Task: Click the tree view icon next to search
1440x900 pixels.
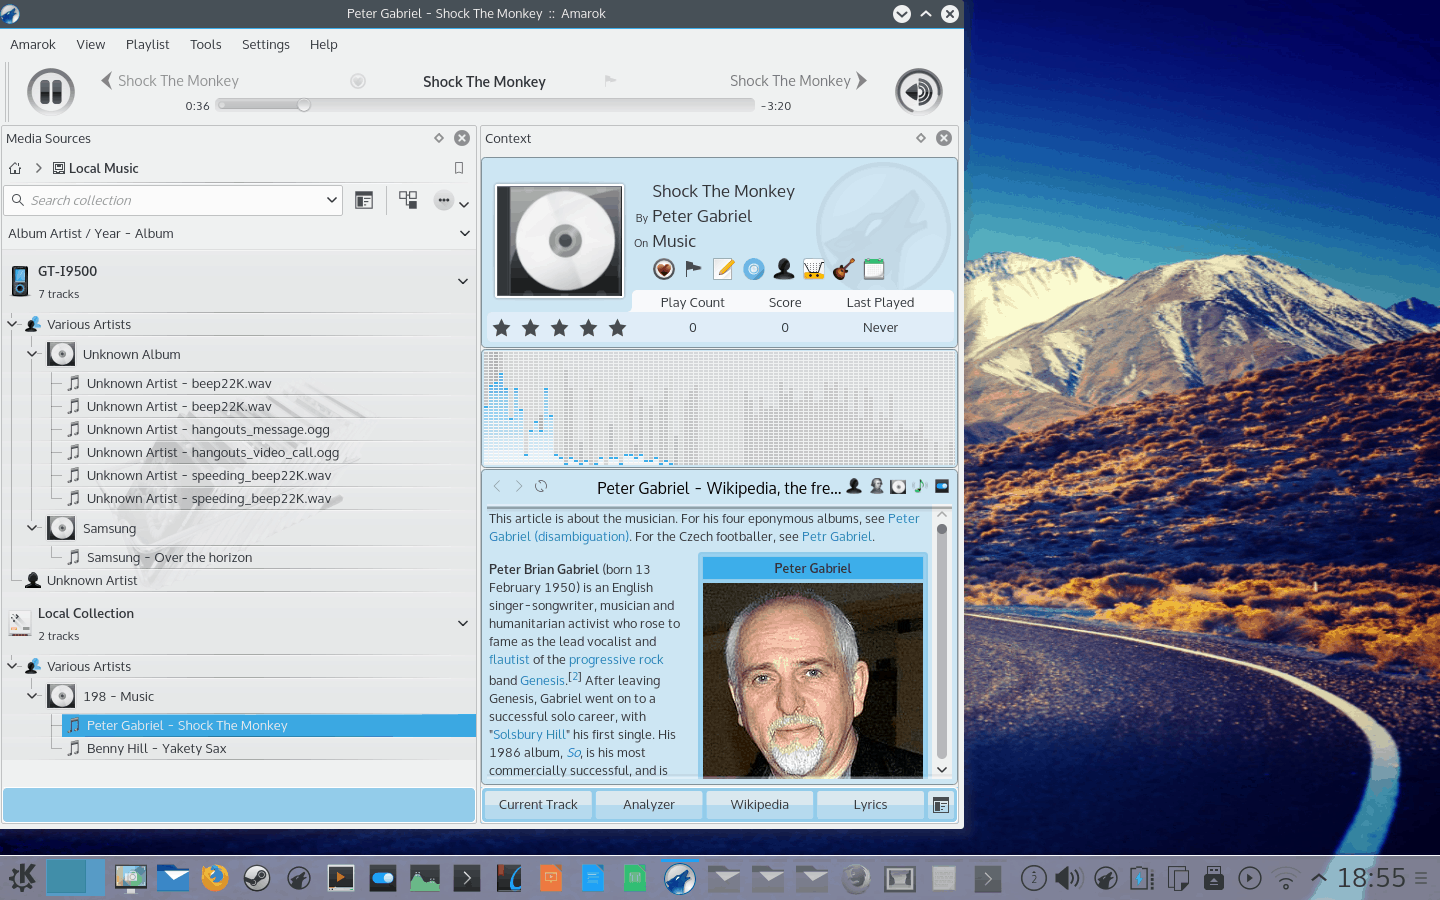Action: [x=364, y=200]
